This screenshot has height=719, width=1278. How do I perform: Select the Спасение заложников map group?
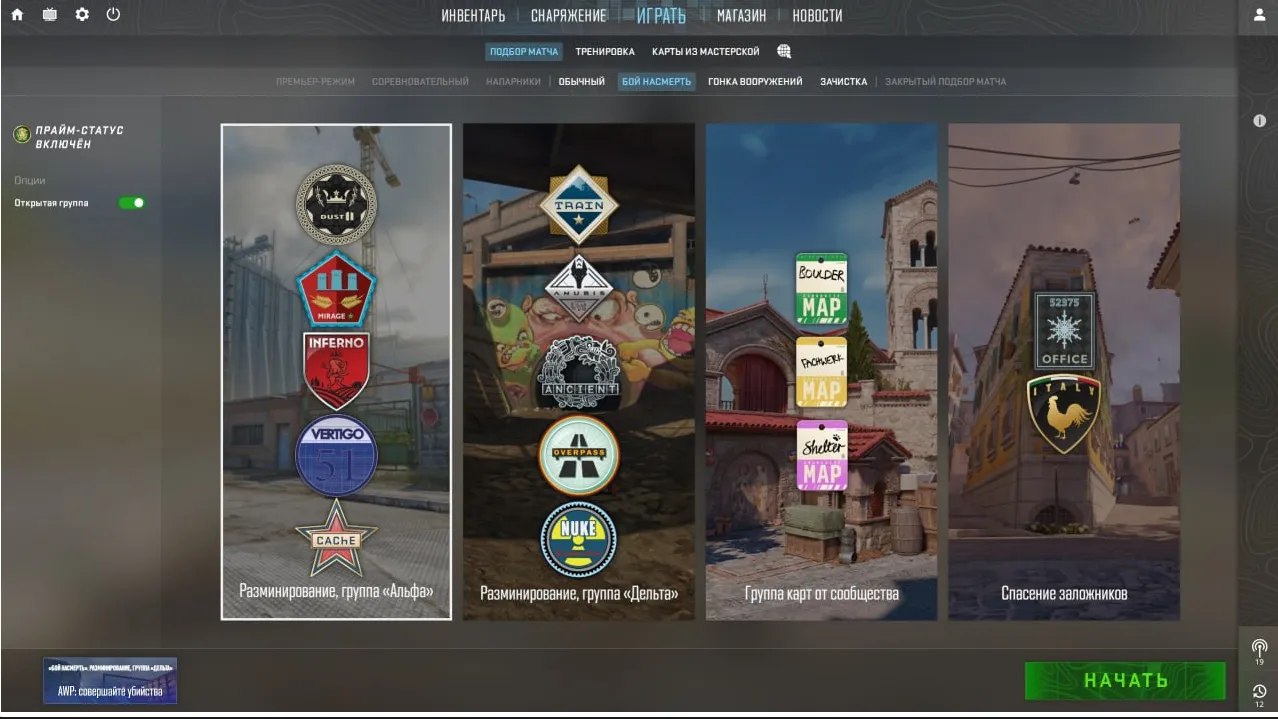tap(1064, 371)
